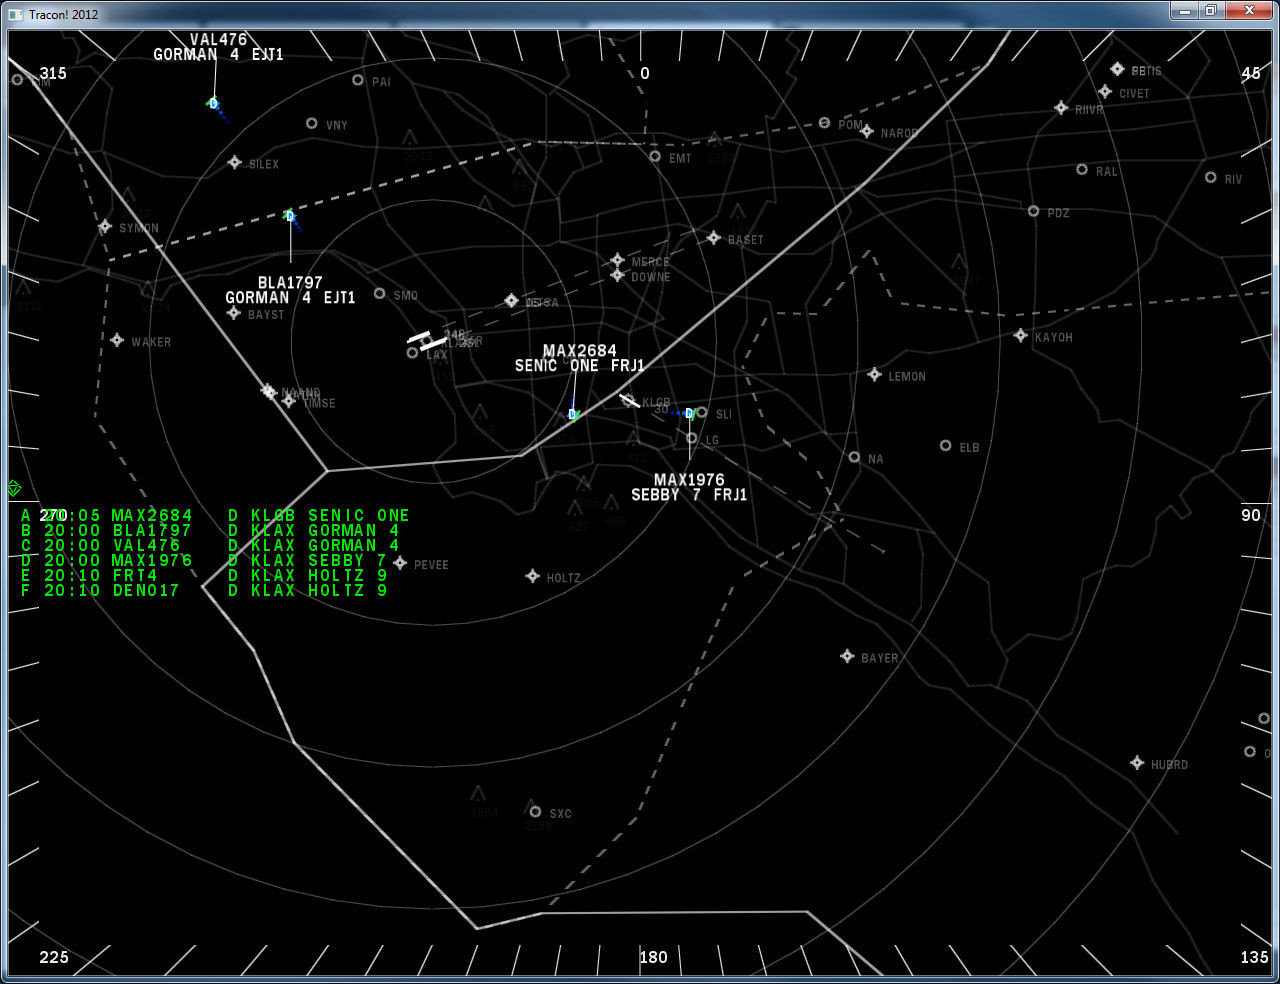This screenshot has width=1280, height=984.
Task: Click the BASET fix marker
Action: pos(714,238)
